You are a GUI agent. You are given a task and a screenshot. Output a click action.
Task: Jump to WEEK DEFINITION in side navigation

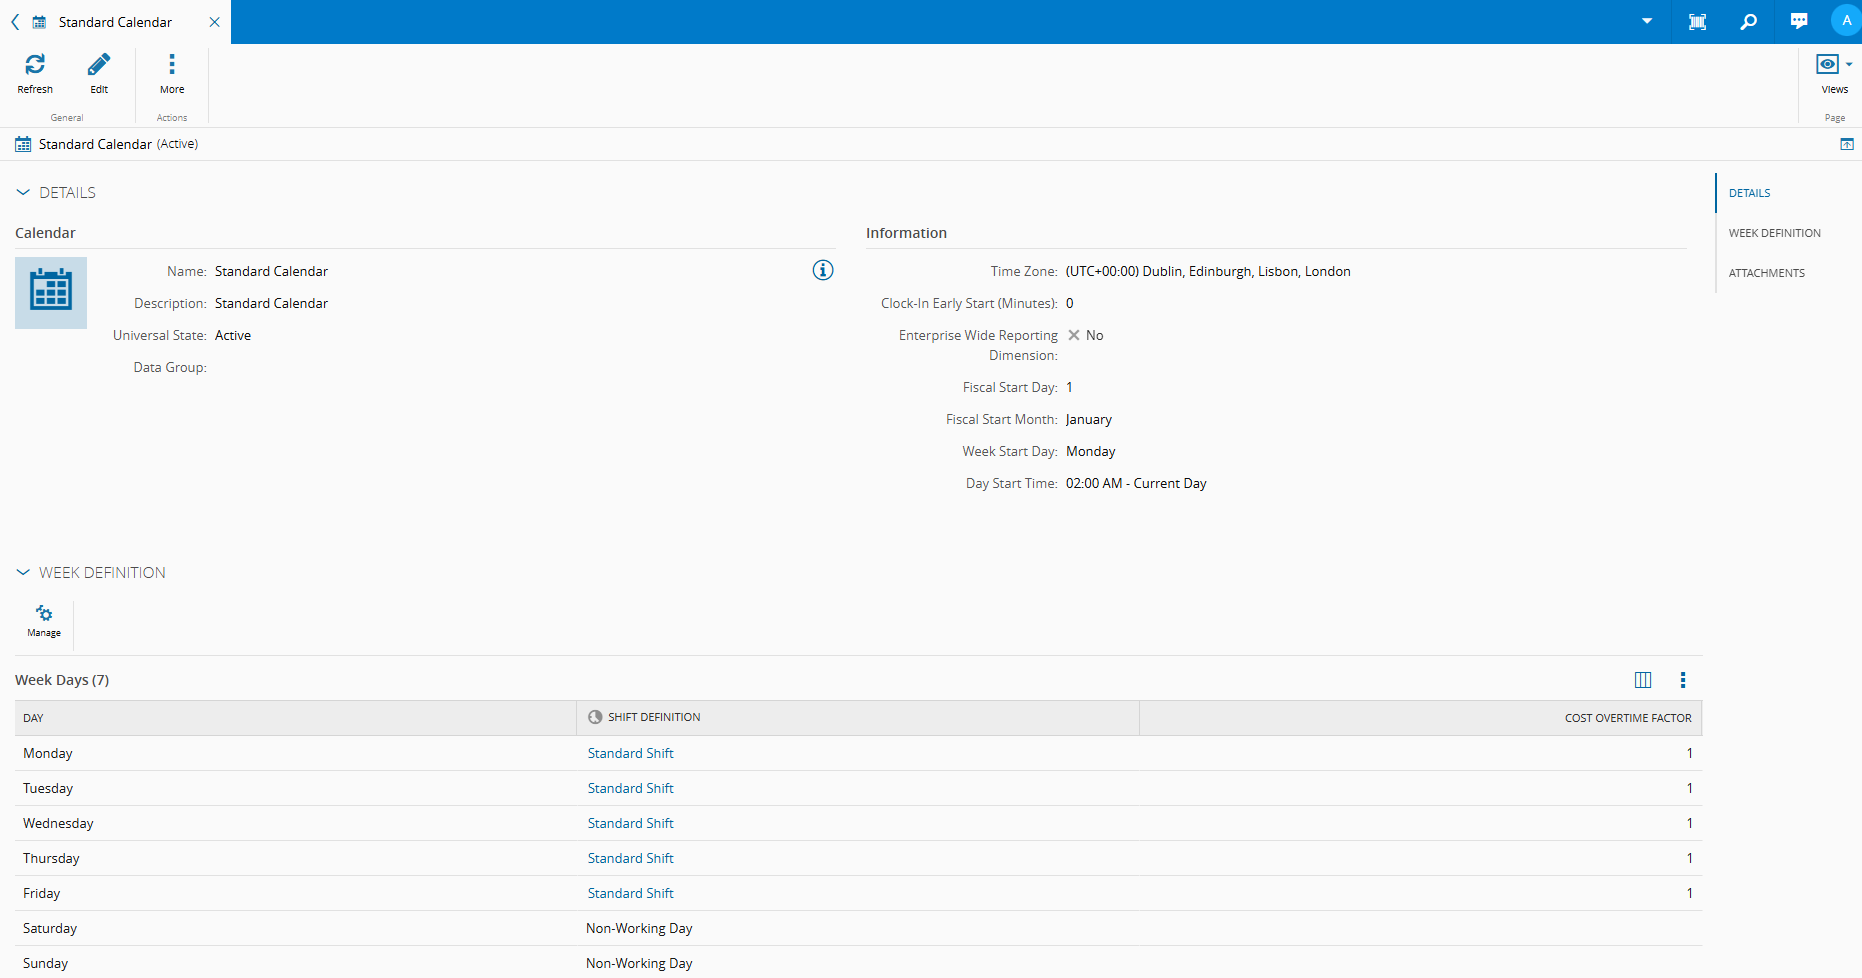[1774, 234]
